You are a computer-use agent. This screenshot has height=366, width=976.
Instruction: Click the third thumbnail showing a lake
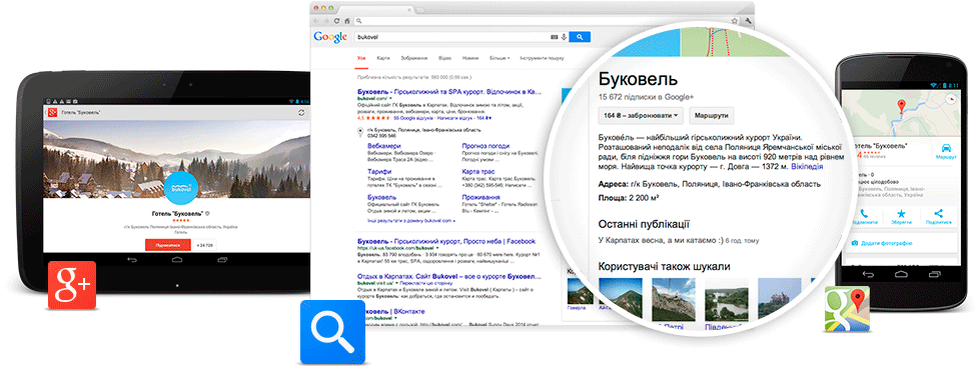(726, 298)
